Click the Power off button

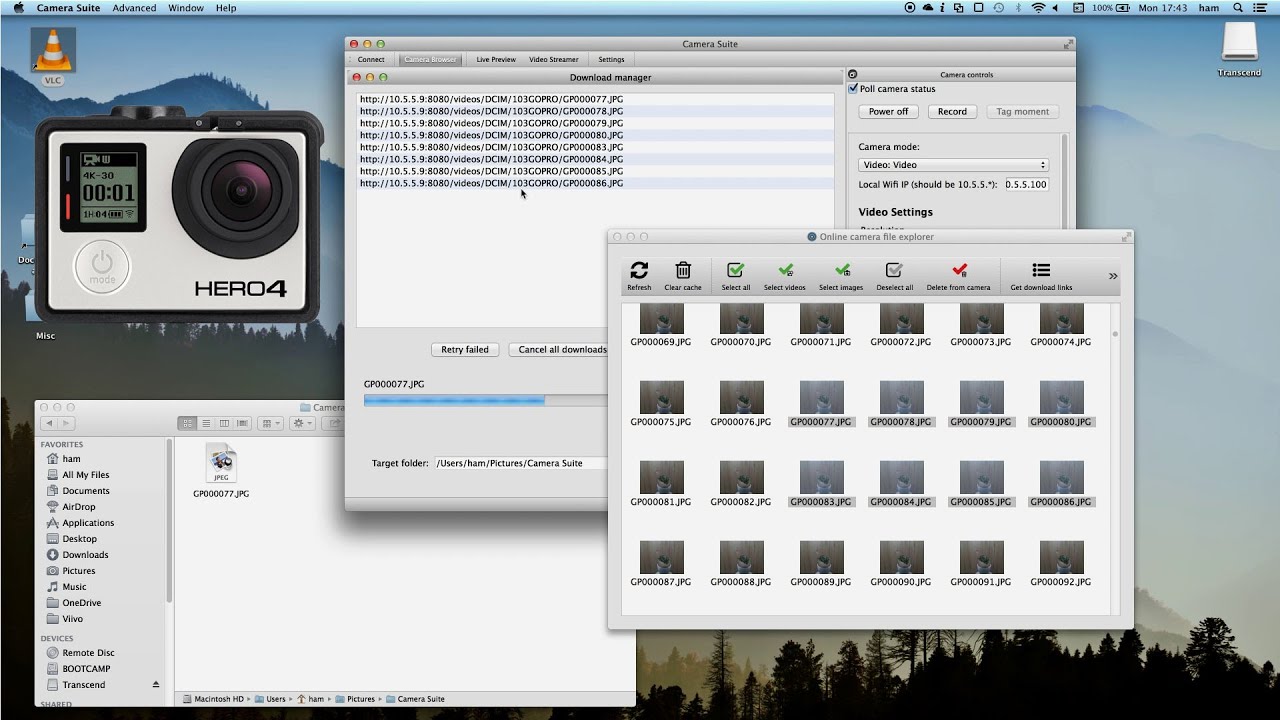[x=889, y=112]
